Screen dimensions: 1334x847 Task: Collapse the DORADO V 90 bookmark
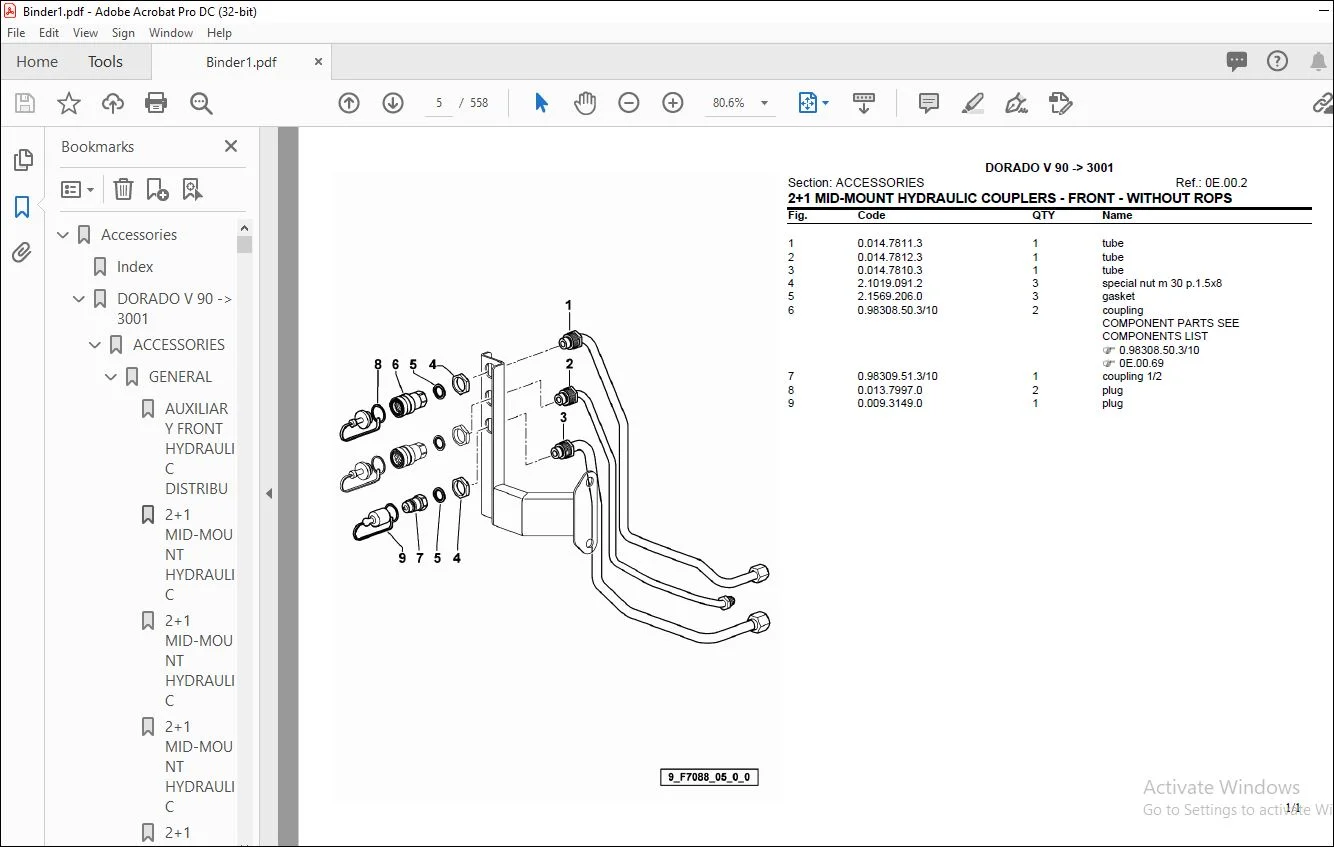click(80, 299)
